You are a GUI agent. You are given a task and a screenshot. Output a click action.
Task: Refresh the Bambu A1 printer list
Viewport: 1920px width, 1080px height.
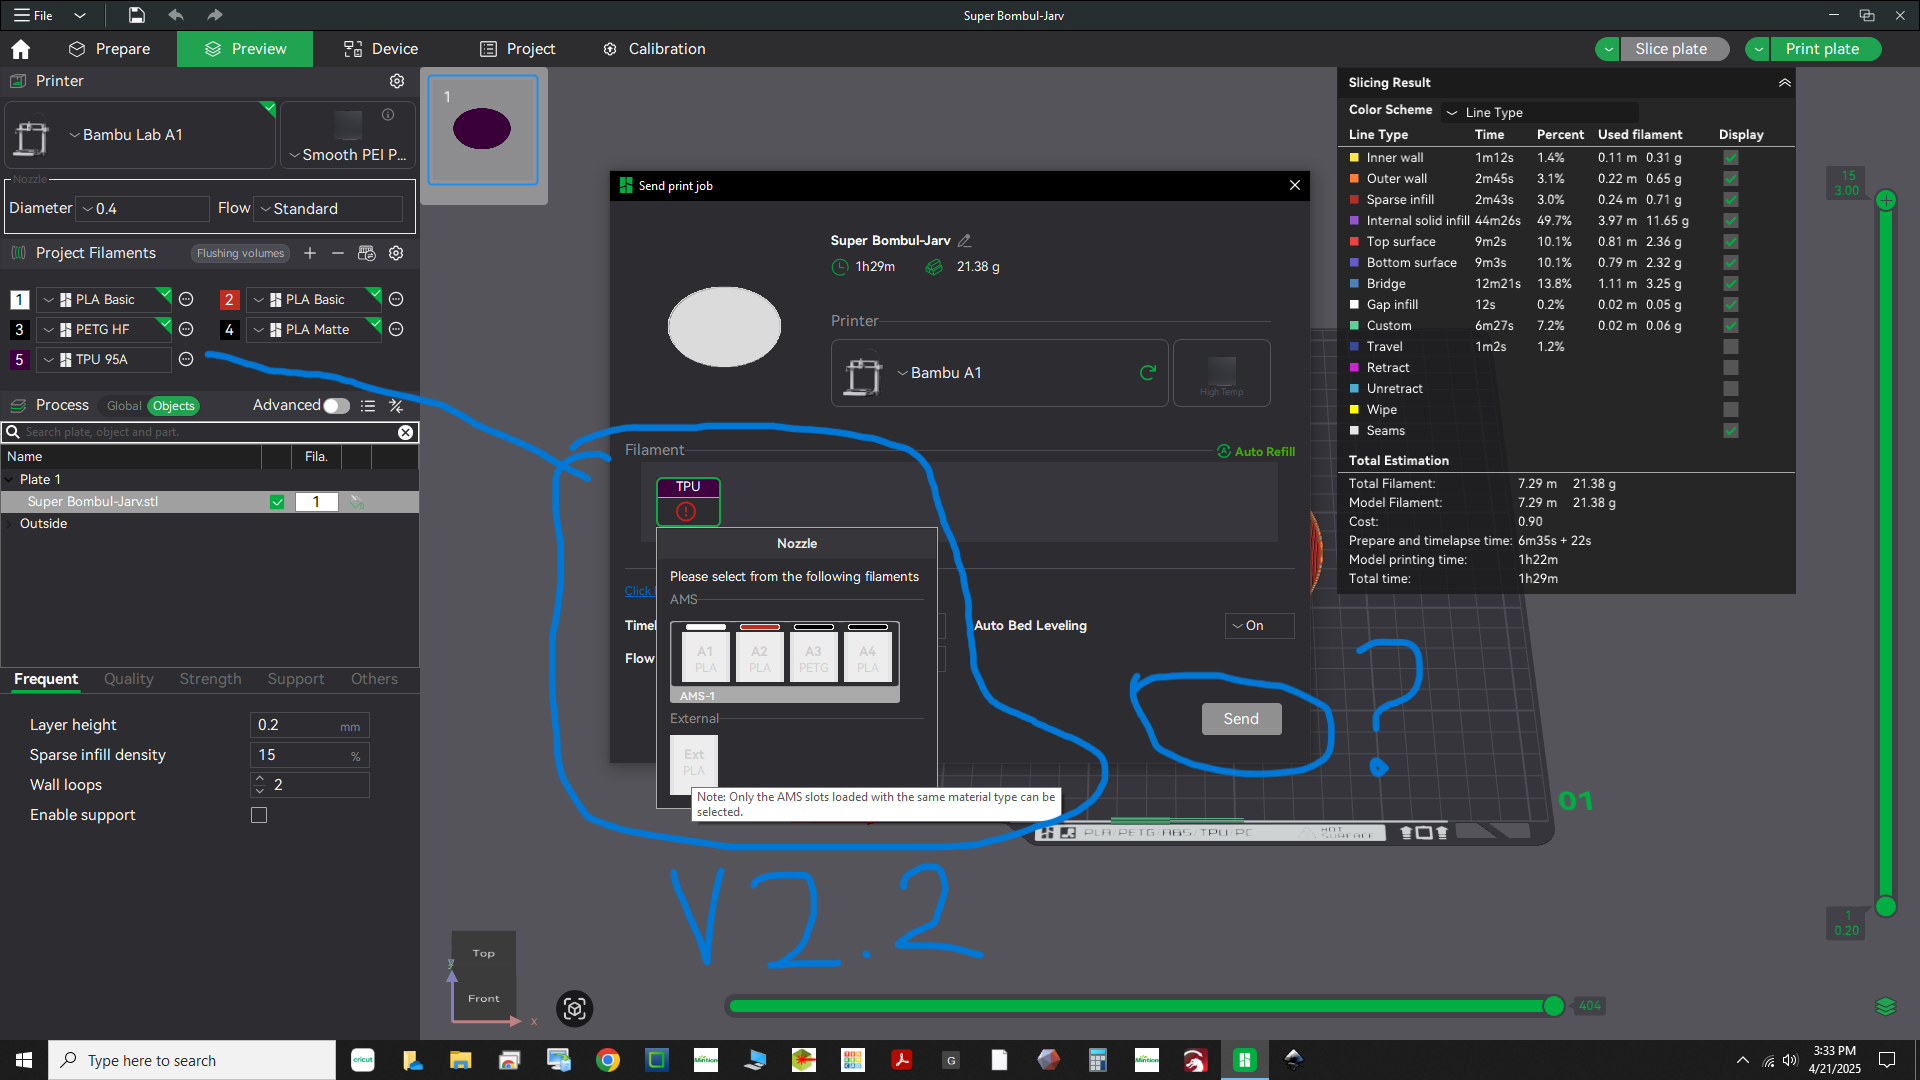[1148, 373]
